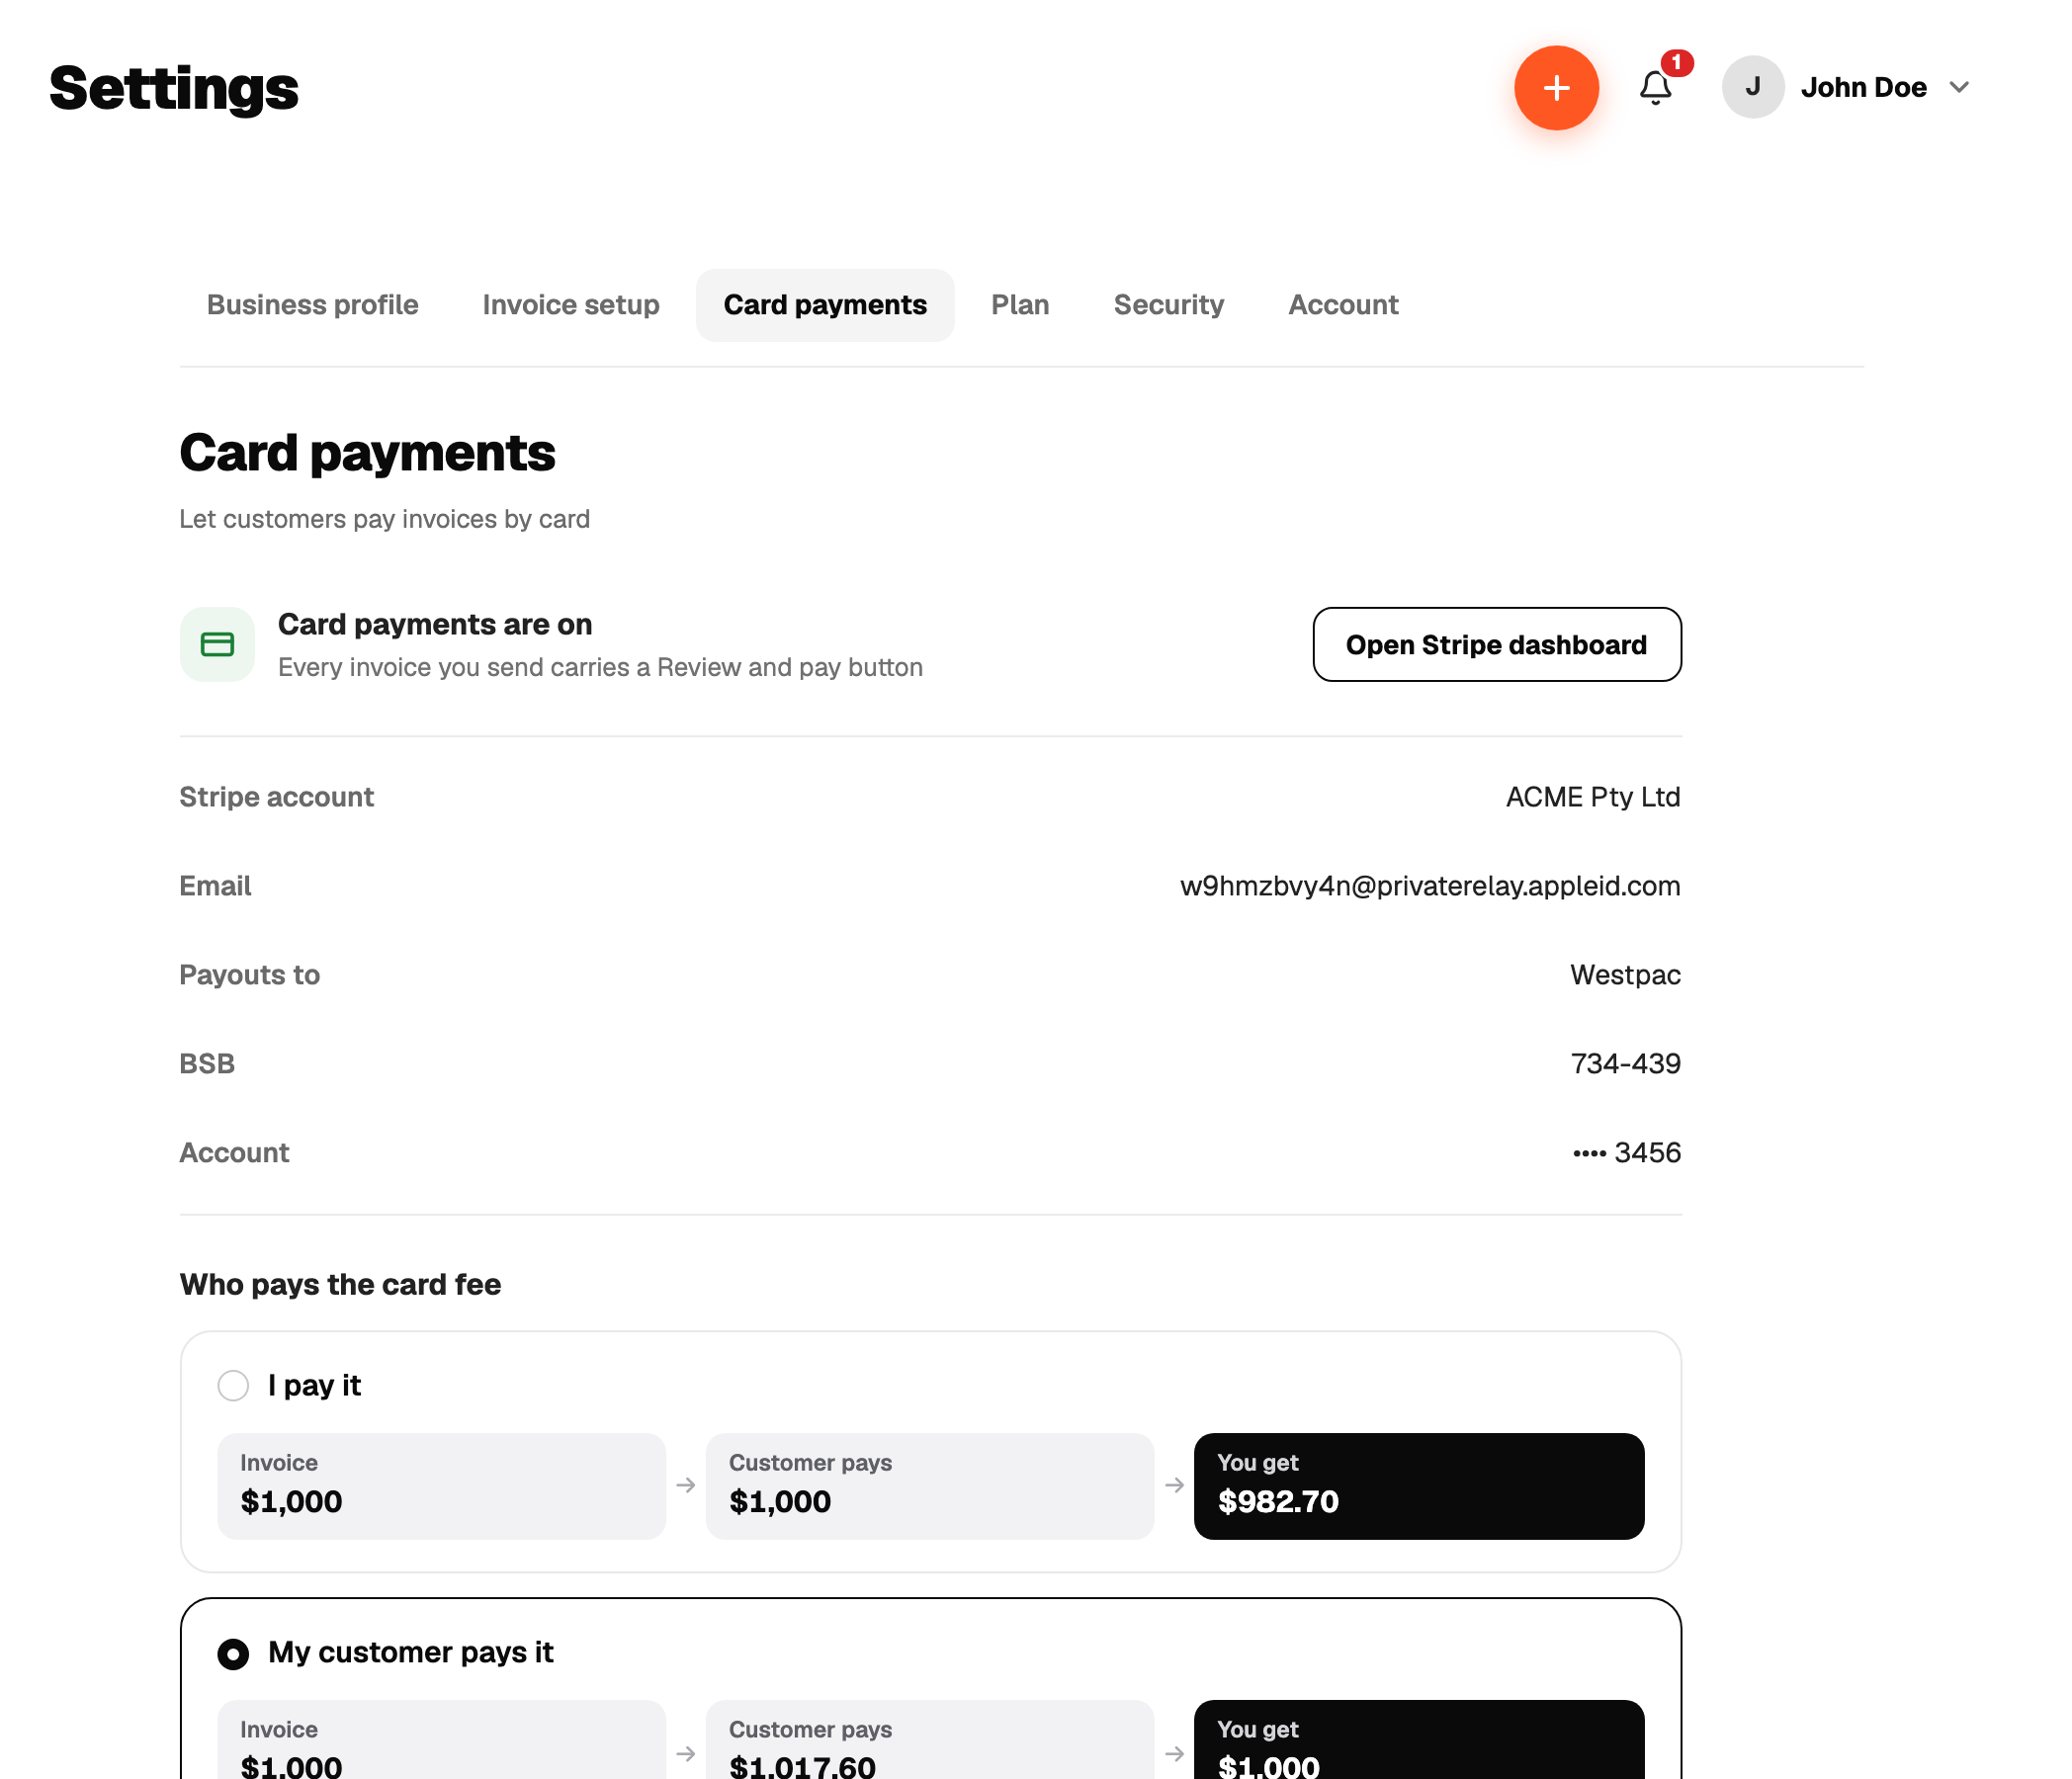Select the "I pay it" radio option
The image size is (2072, 1779).
point(233,1385)
